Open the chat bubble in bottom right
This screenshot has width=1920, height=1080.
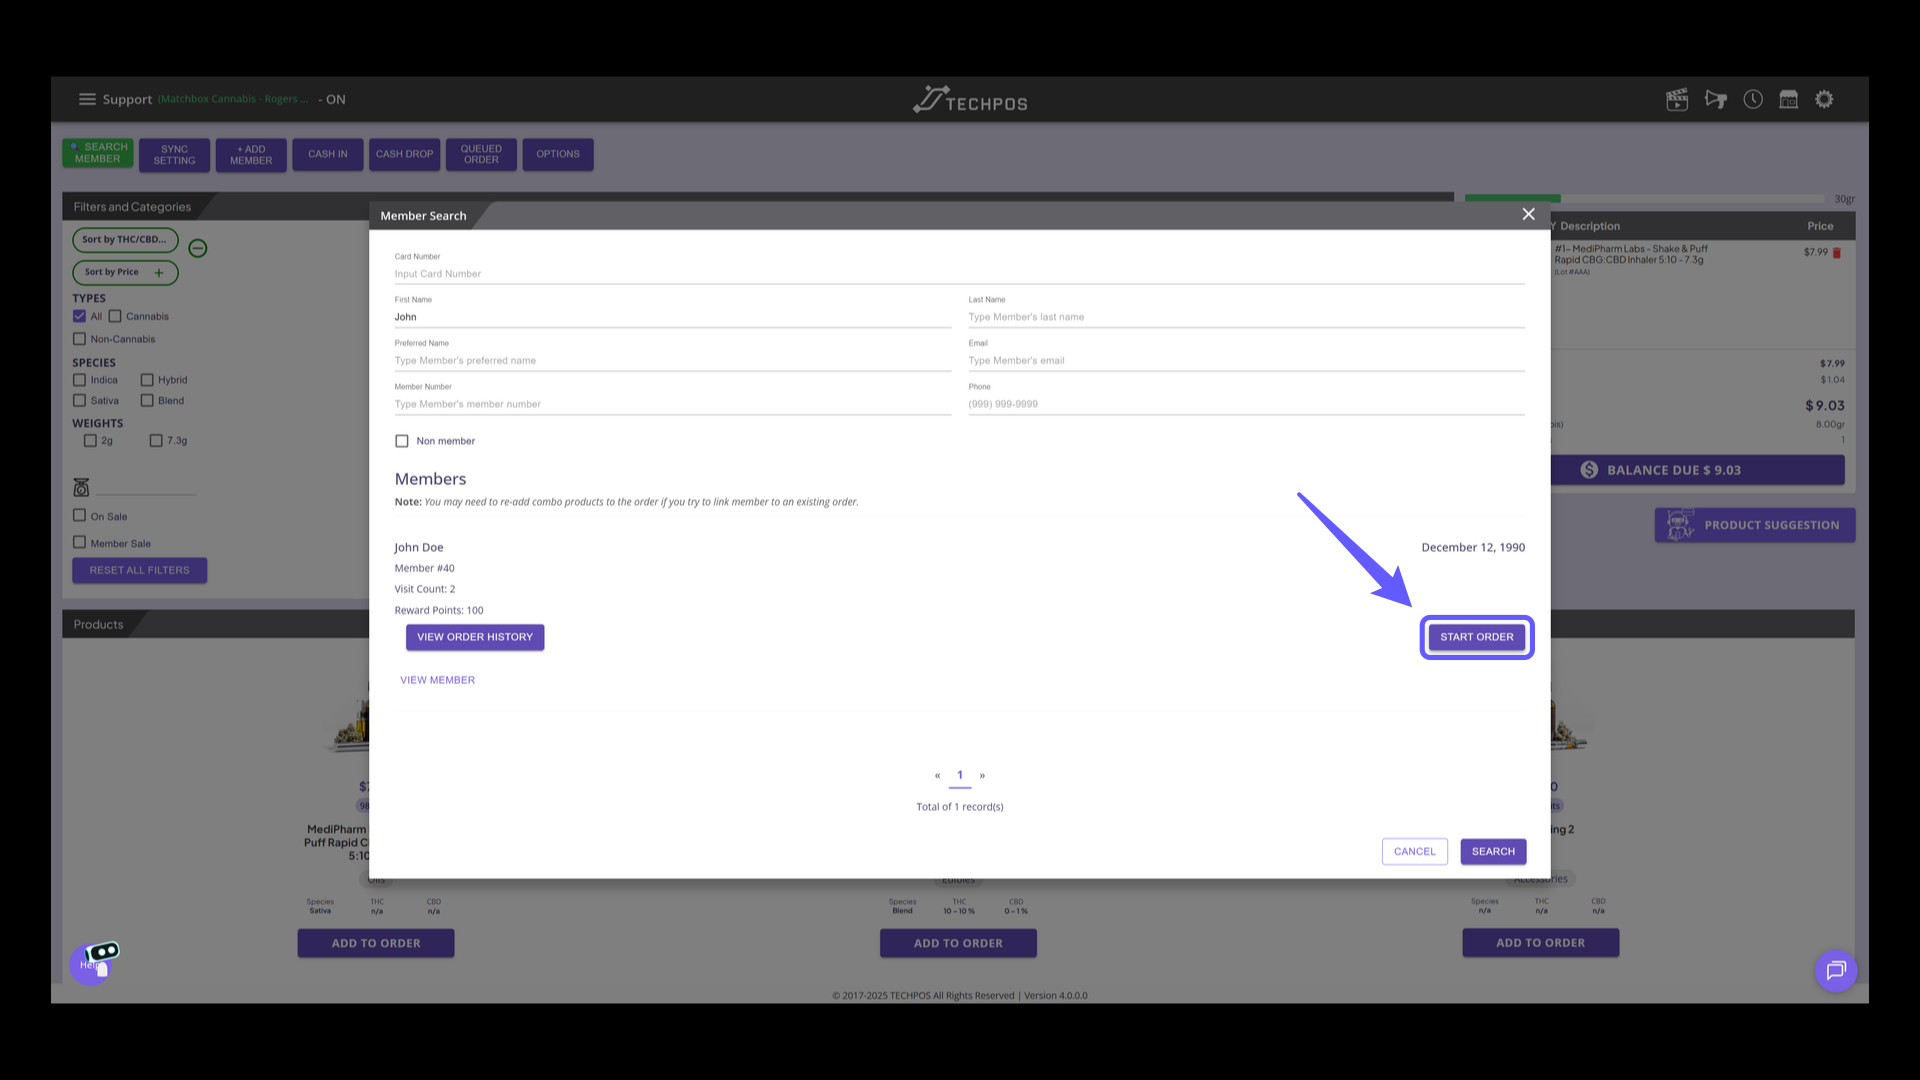[x=1836, y=970]
